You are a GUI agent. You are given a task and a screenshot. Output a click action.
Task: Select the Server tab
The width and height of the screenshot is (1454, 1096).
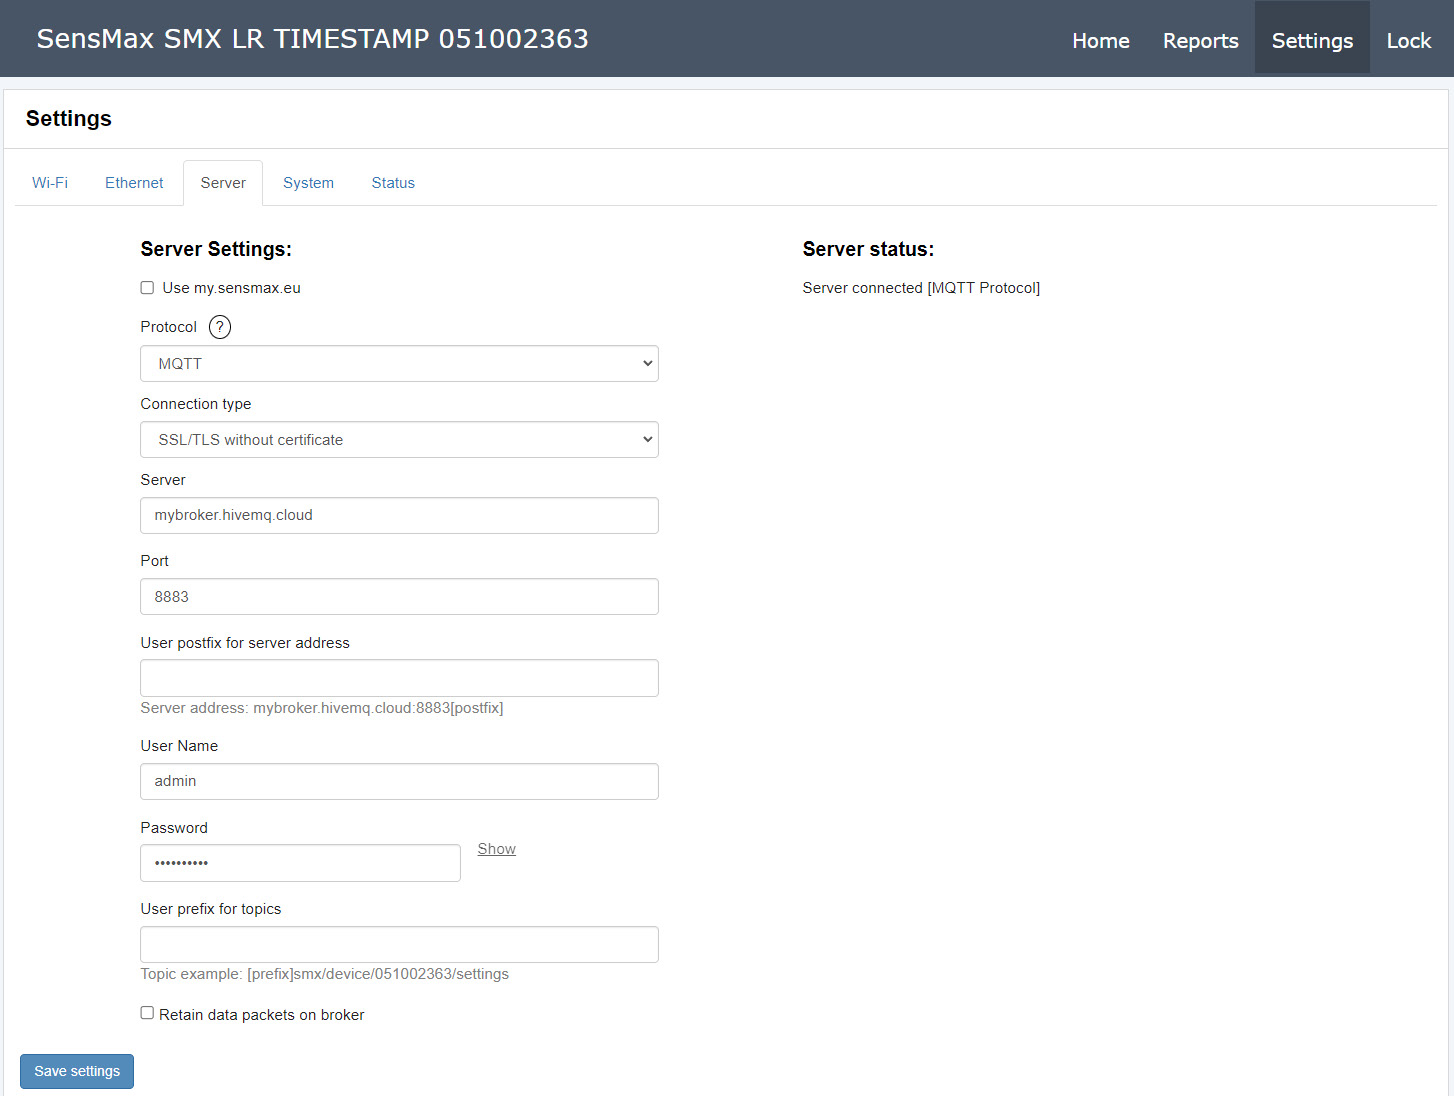coord(223,183)
